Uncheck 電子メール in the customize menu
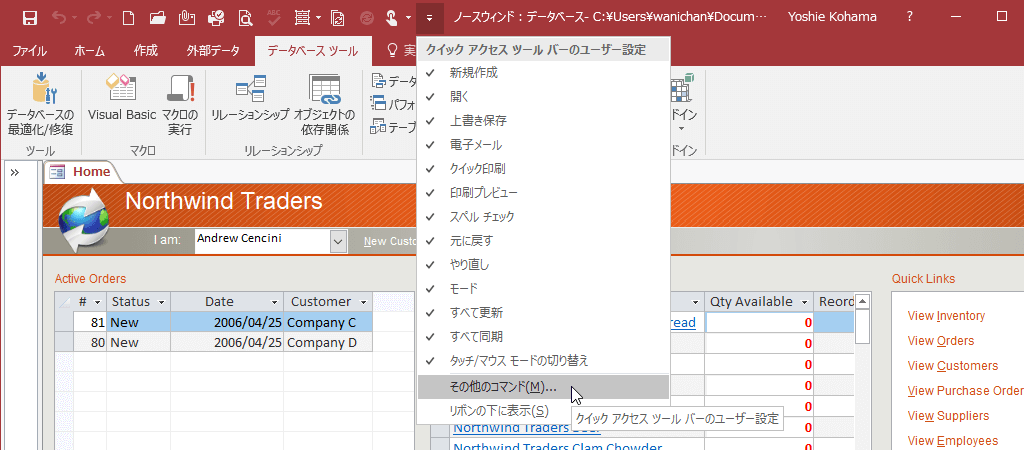 point(543,144)
